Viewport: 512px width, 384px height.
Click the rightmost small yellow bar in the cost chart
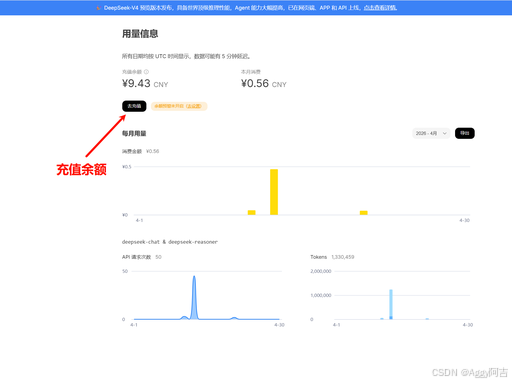click(x=364, y=213)
